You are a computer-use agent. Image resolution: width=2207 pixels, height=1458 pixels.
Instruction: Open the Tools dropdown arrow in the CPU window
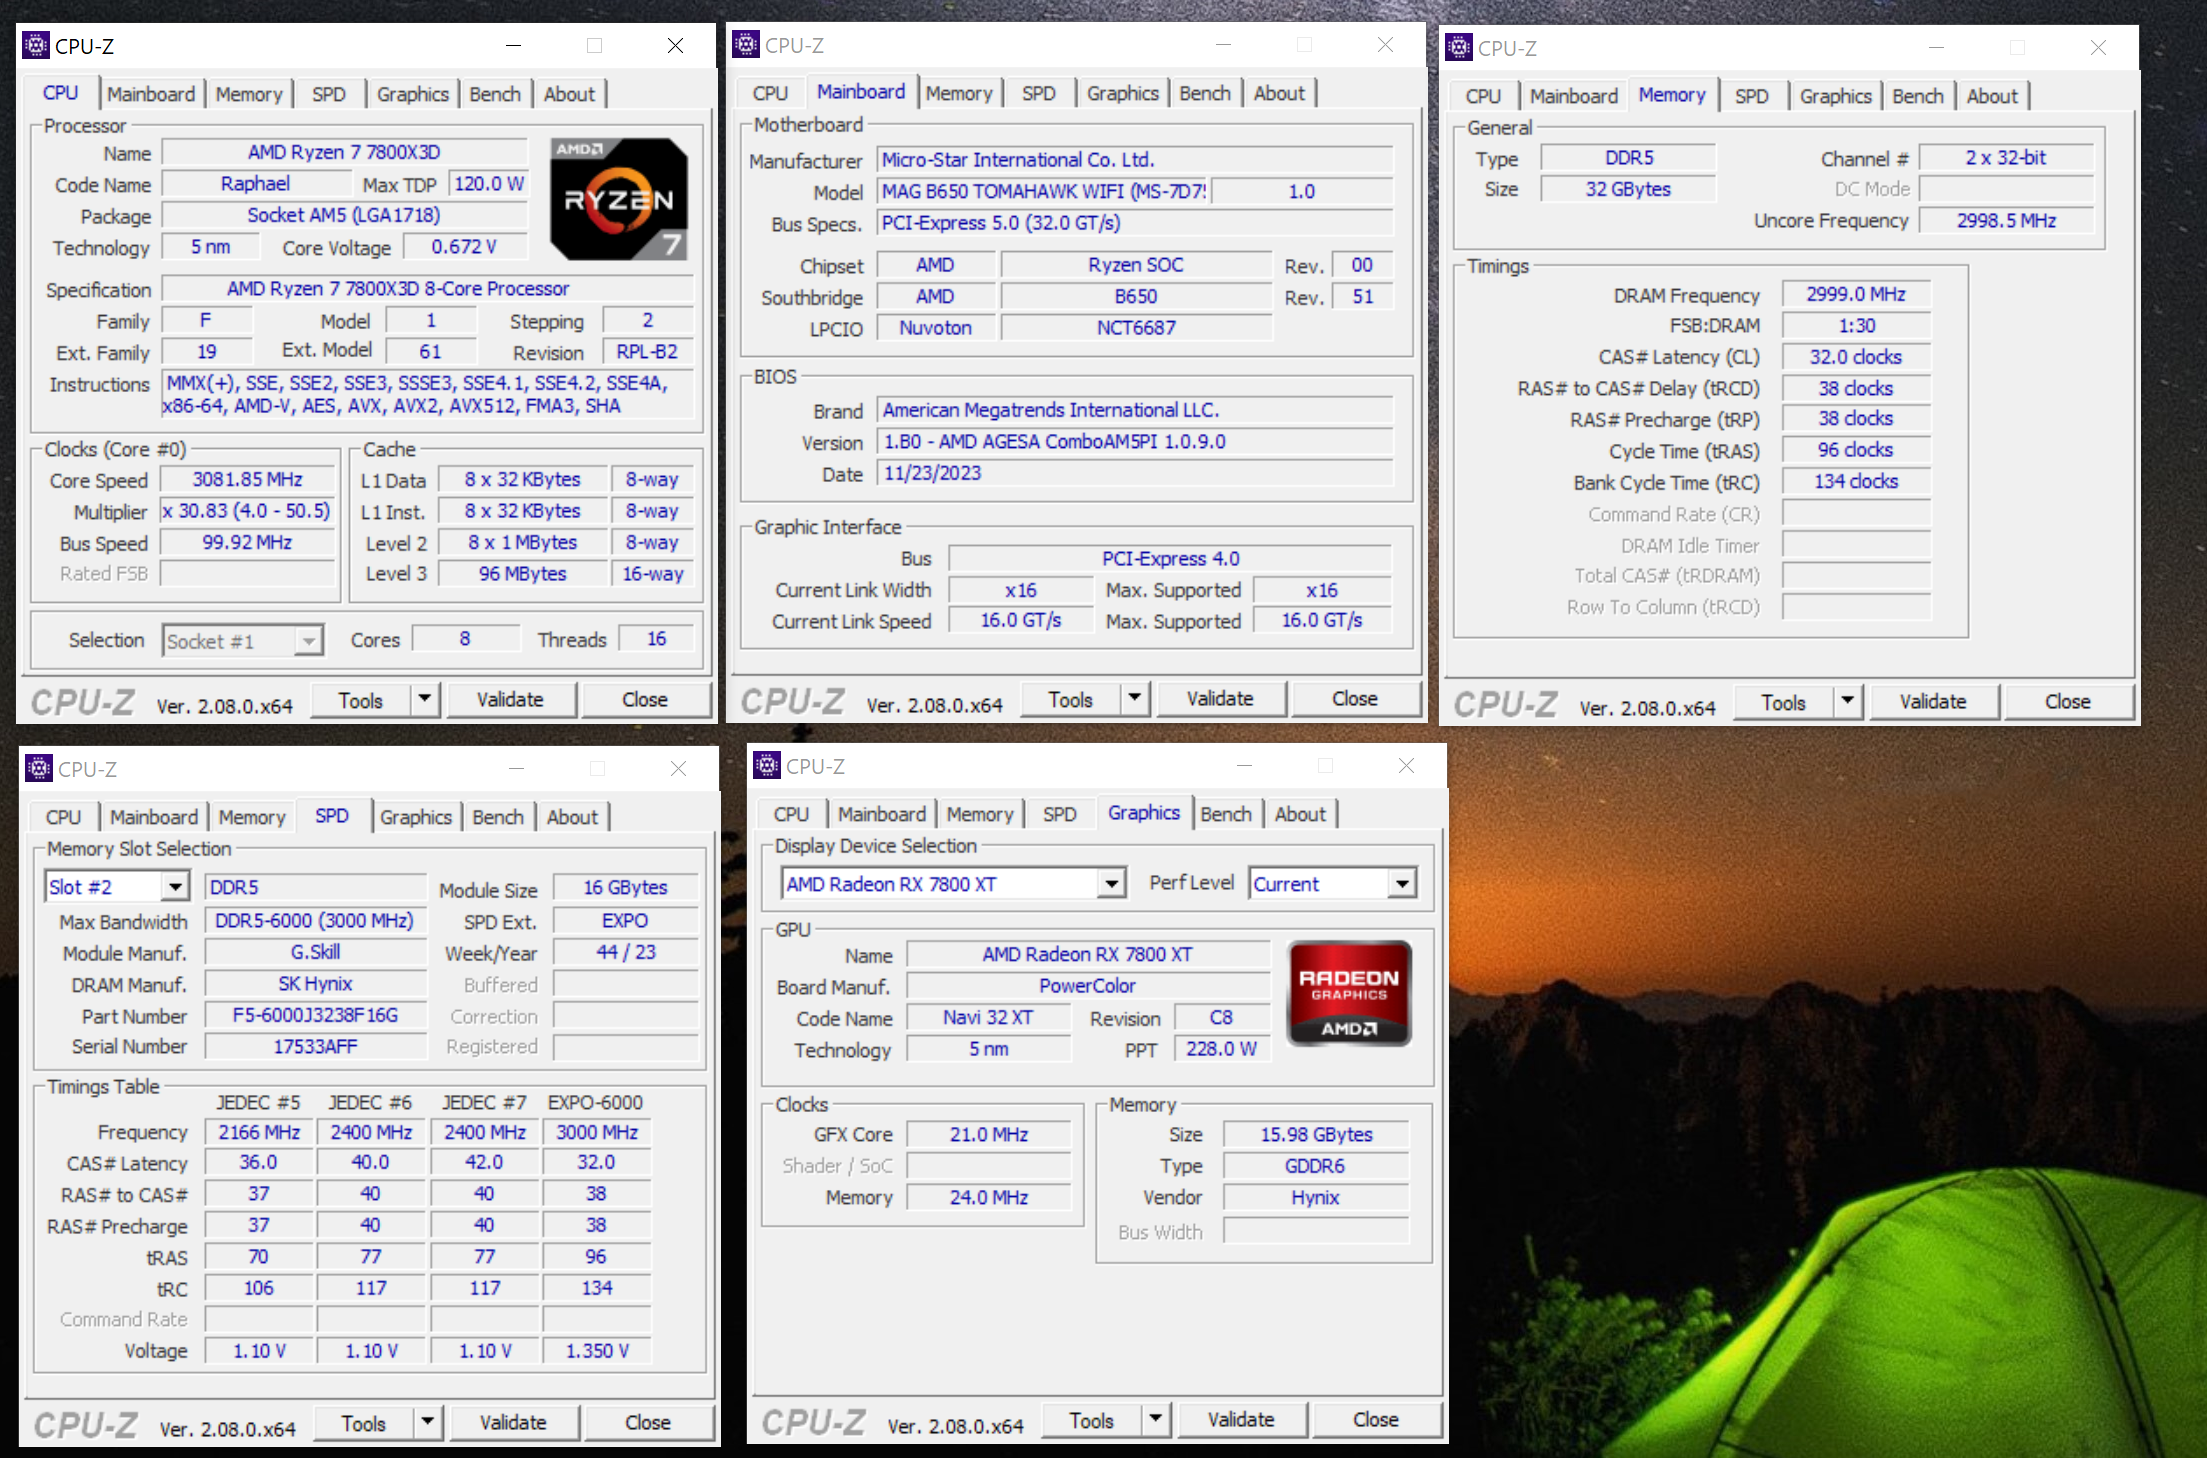[x=425, y=699]
